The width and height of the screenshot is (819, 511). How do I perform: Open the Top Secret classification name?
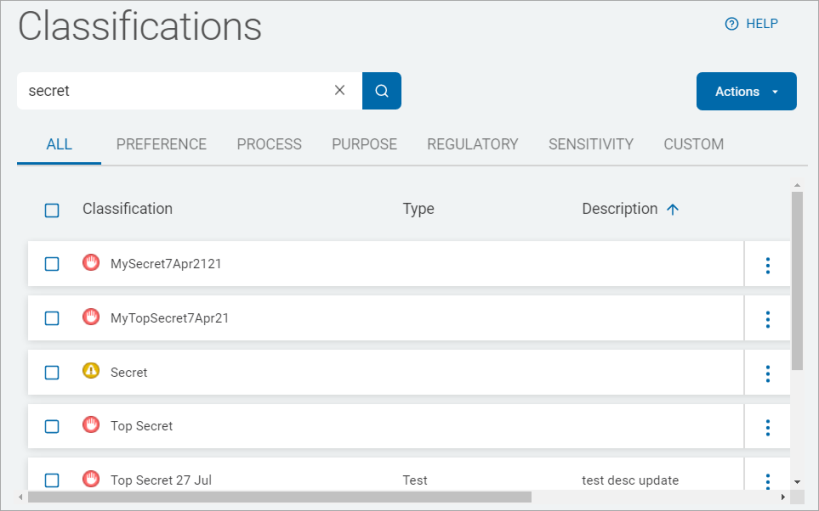point(142,426)
